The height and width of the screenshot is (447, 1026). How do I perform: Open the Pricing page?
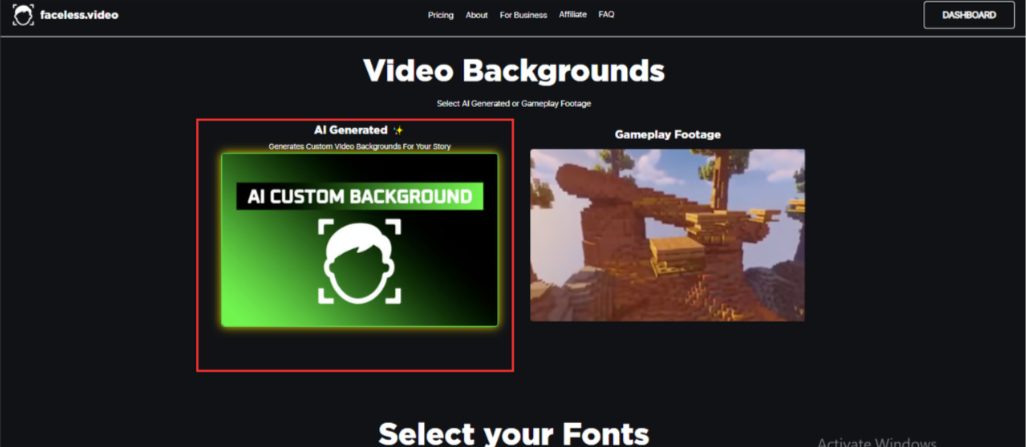pos(440,15)
